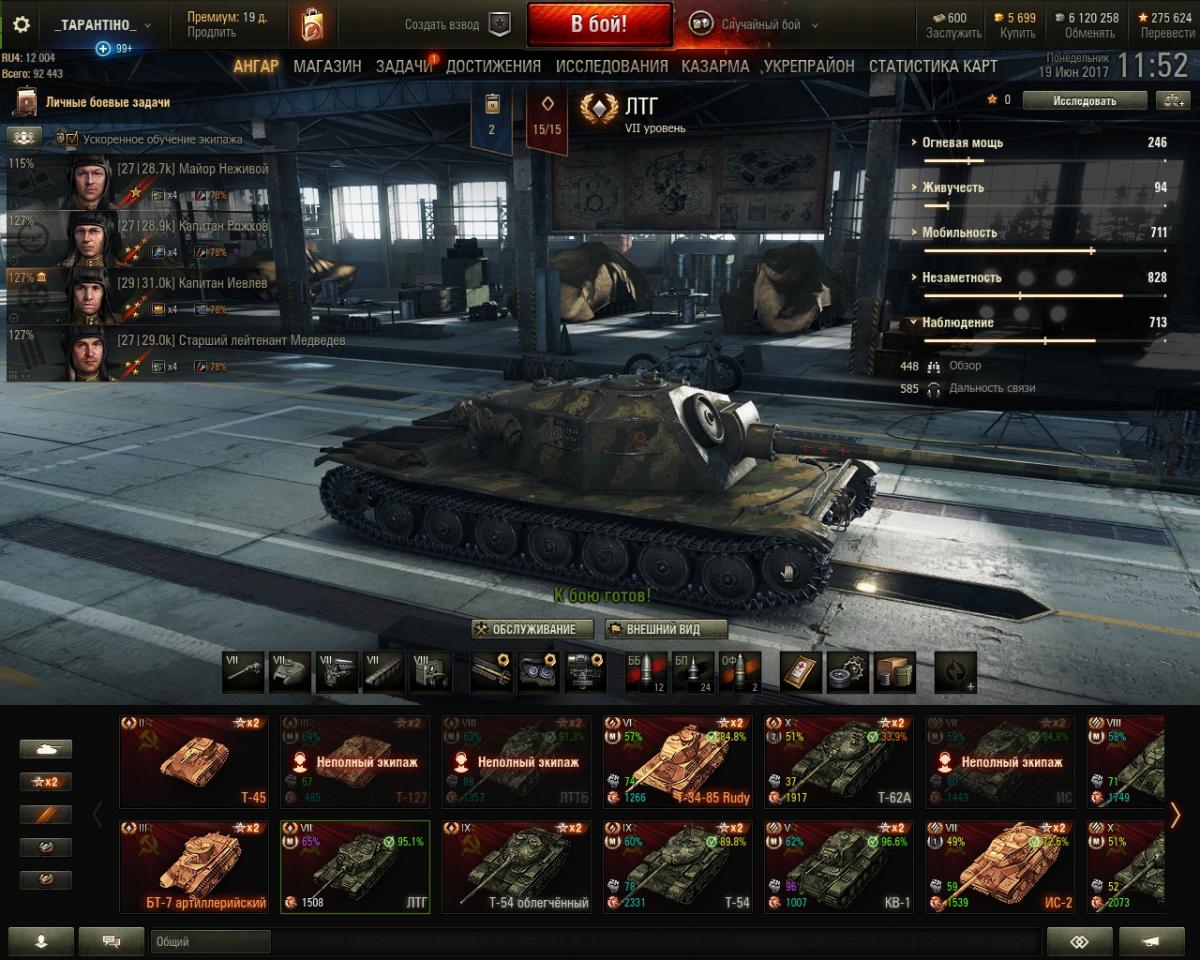Click the vehicle comparison scales icon
Viewport: 1200px width, 960px height.
tap(1171, 100)
